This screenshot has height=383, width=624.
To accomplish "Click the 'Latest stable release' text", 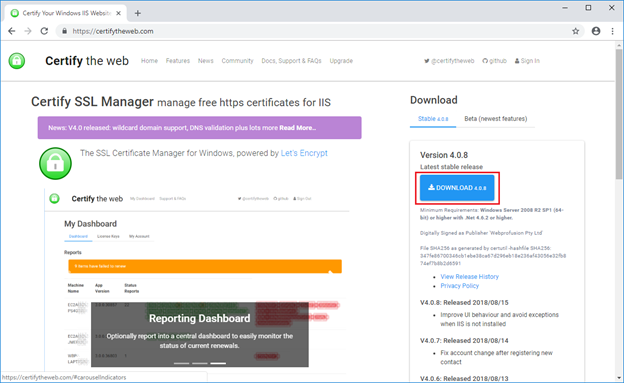I will 451,167.
